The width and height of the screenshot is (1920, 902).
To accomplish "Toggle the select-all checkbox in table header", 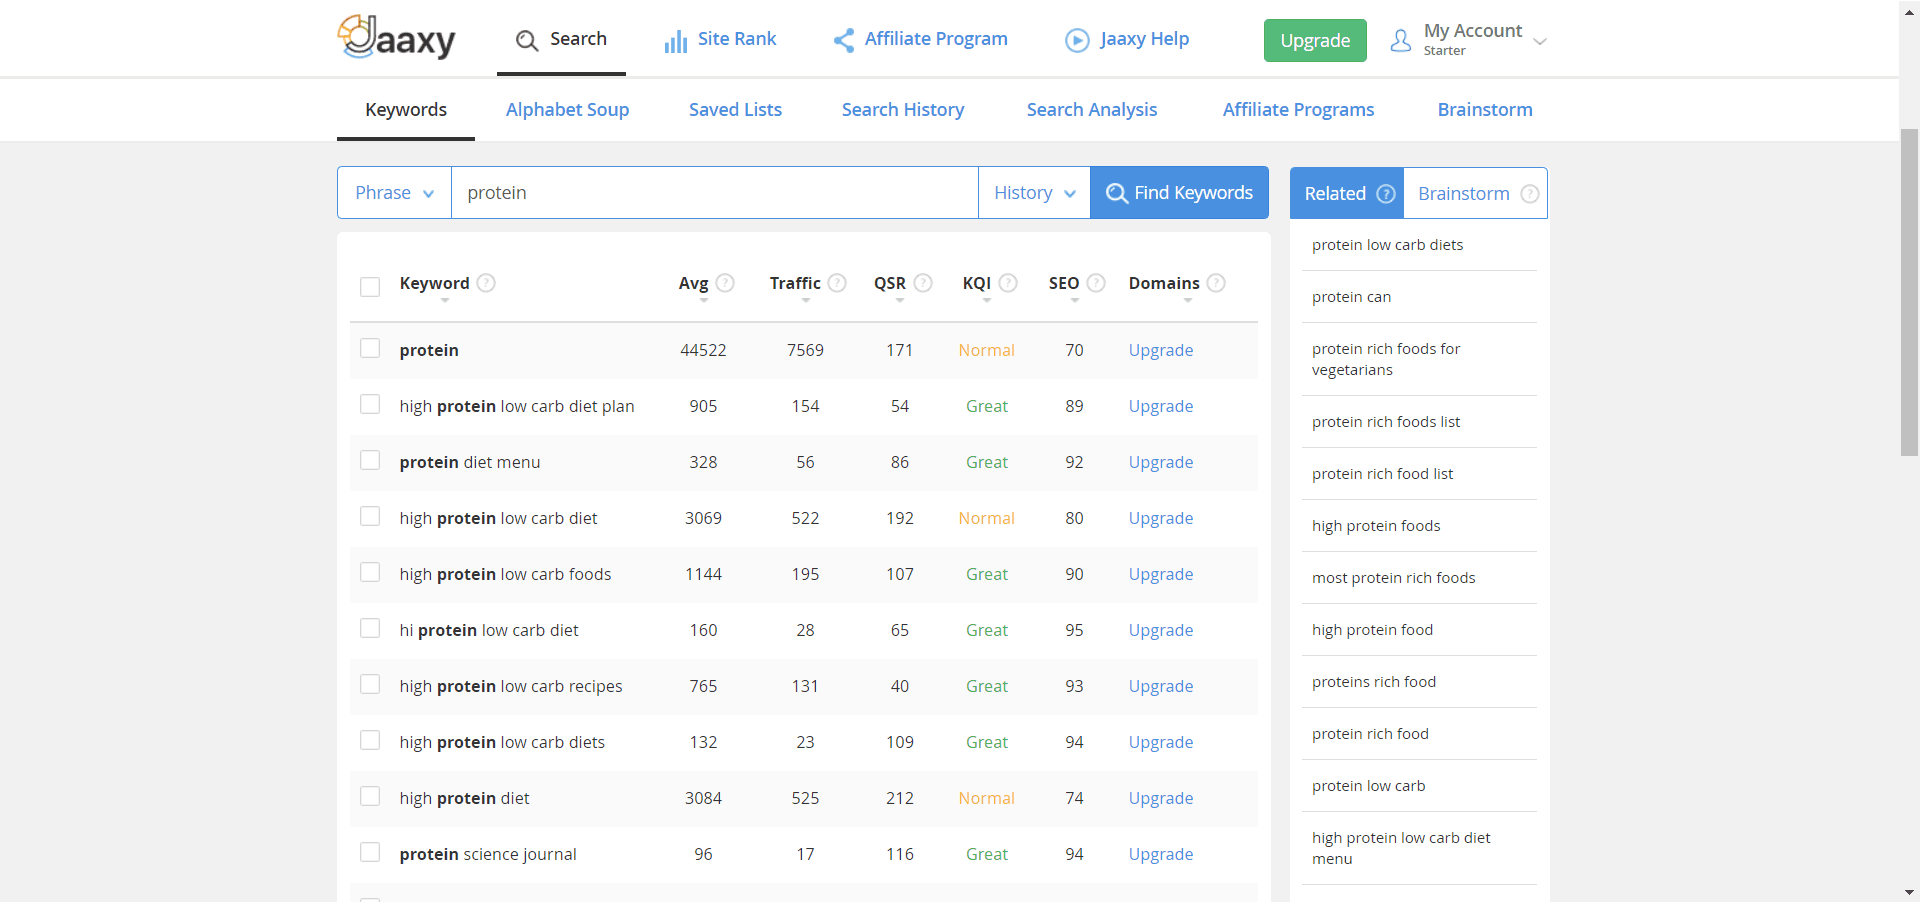I will click(x=370, y=287).
